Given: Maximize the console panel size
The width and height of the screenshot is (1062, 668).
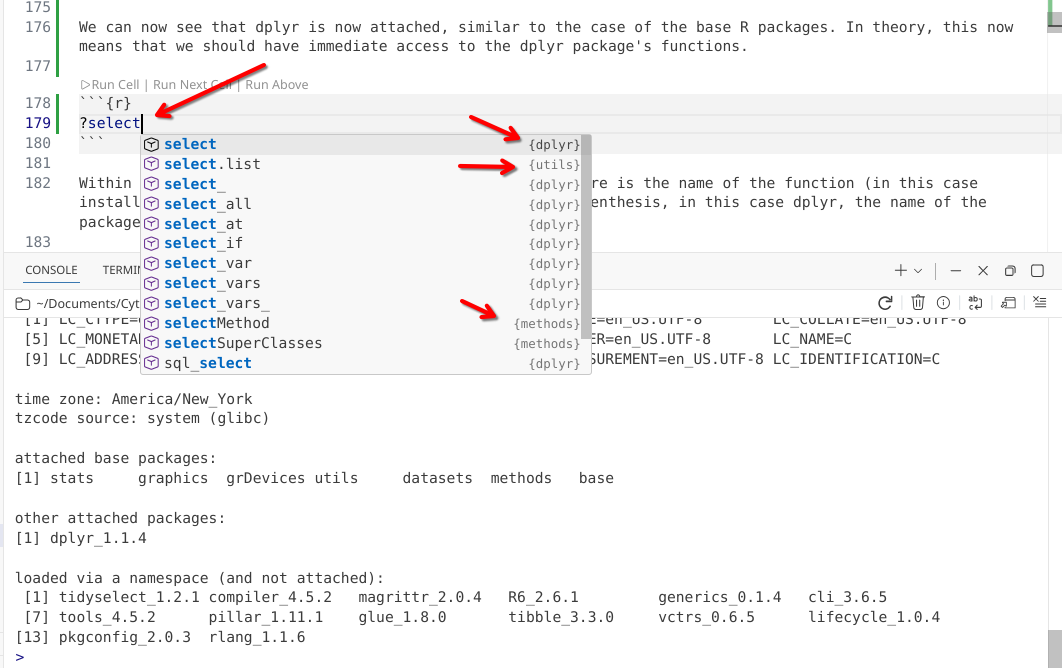Looking at the screenshot, I should 1038,271.
